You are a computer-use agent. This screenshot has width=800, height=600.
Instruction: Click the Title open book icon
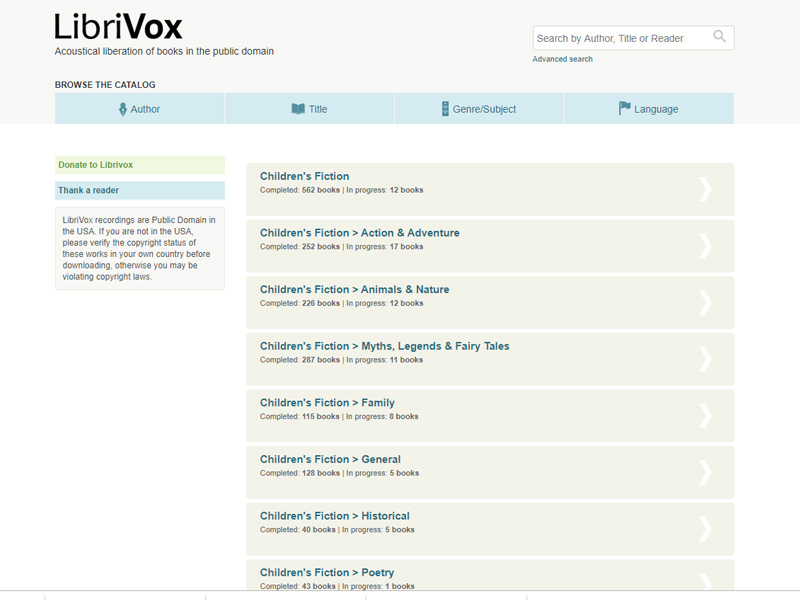298,109
